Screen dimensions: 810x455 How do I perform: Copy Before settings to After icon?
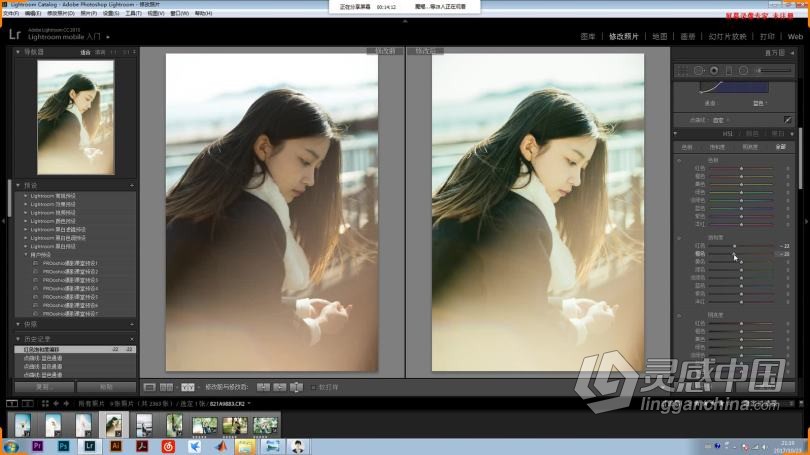click(x=263, y=387)
